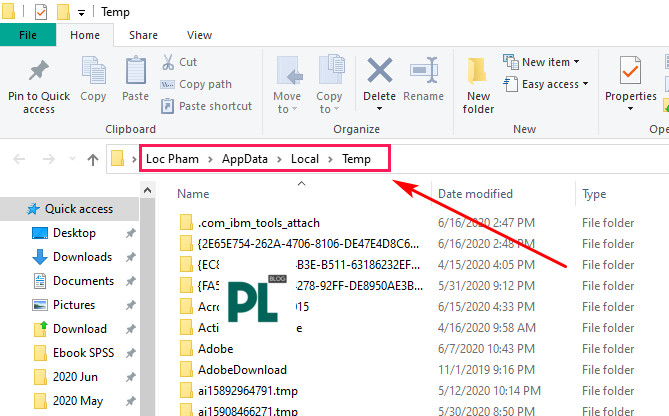Open Customize Quick Access Toolbar dropdown arrow
Screen dimensions: 669x416
pos(81,13)
